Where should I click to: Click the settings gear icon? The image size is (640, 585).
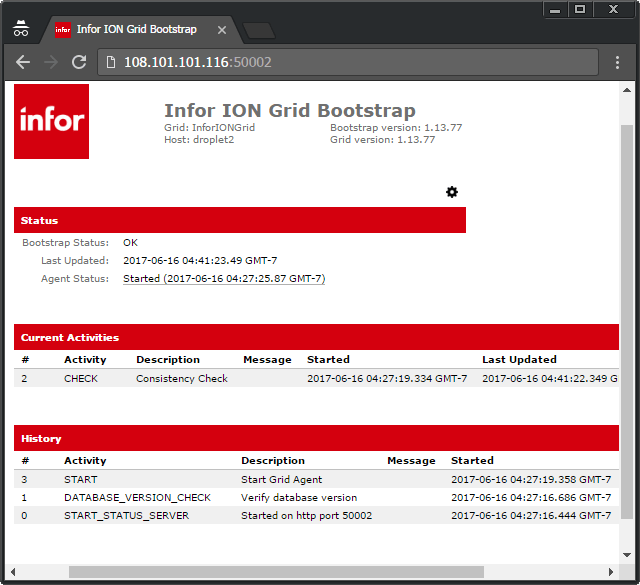pyautogui.click(x=452, y=192)
